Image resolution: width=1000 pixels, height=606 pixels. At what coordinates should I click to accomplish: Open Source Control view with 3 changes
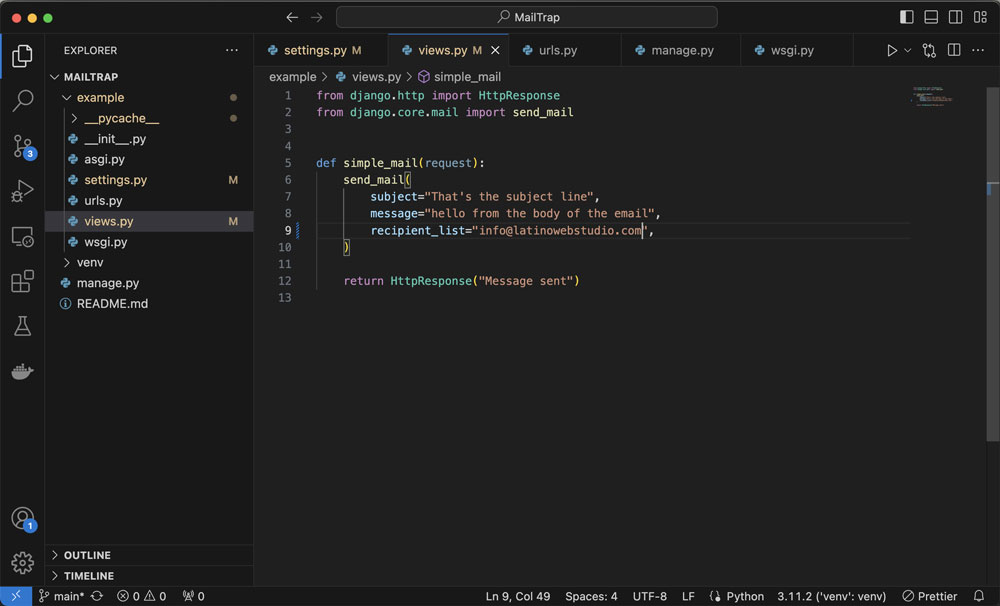point(23,147)
